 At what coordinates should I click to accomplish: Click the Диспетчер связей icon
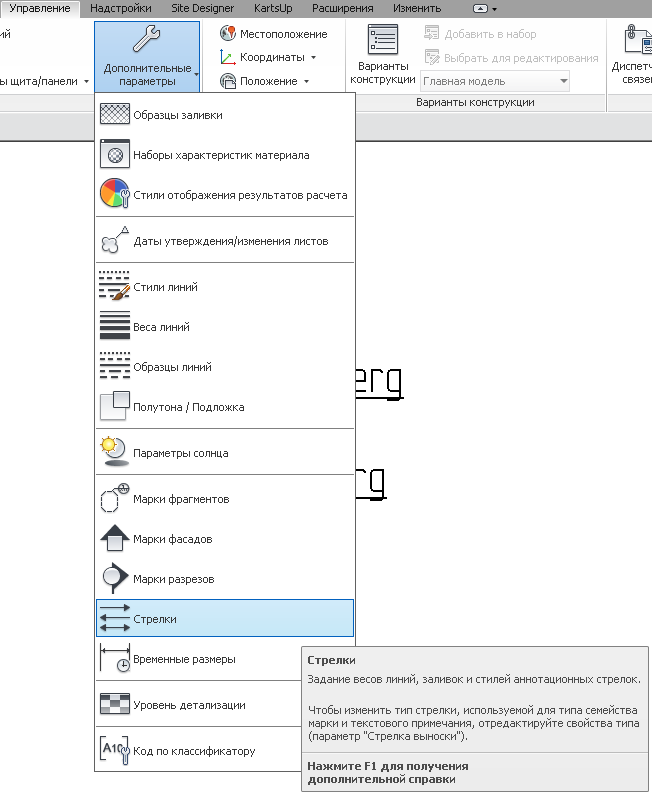point(639,39)
